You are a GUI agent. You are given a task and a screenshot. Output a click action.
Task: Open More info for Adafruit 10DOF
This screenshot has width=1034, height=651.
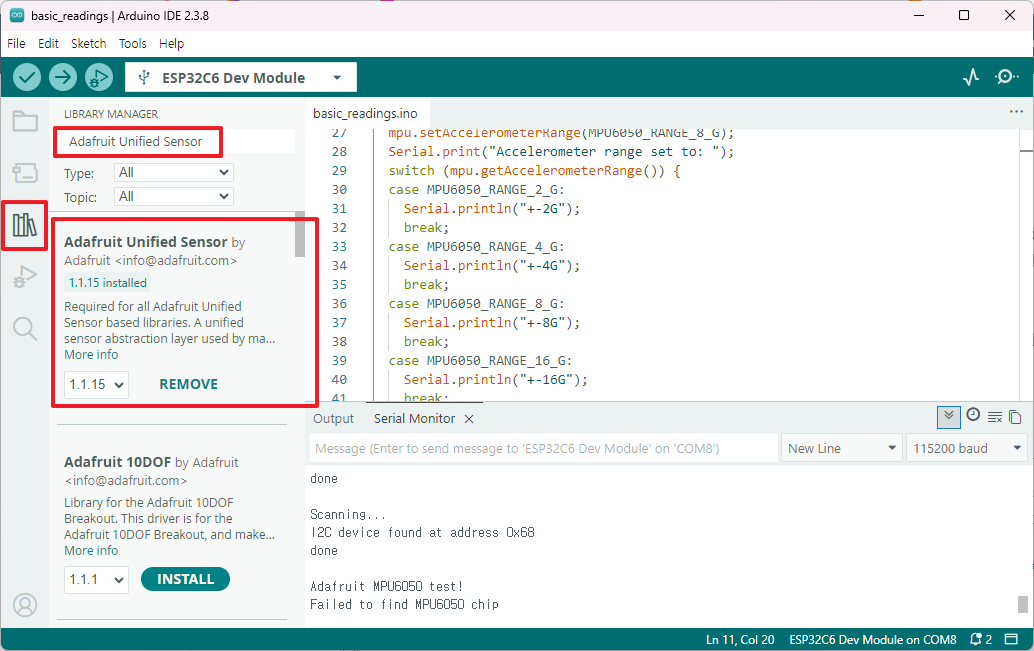click(91, 551)
